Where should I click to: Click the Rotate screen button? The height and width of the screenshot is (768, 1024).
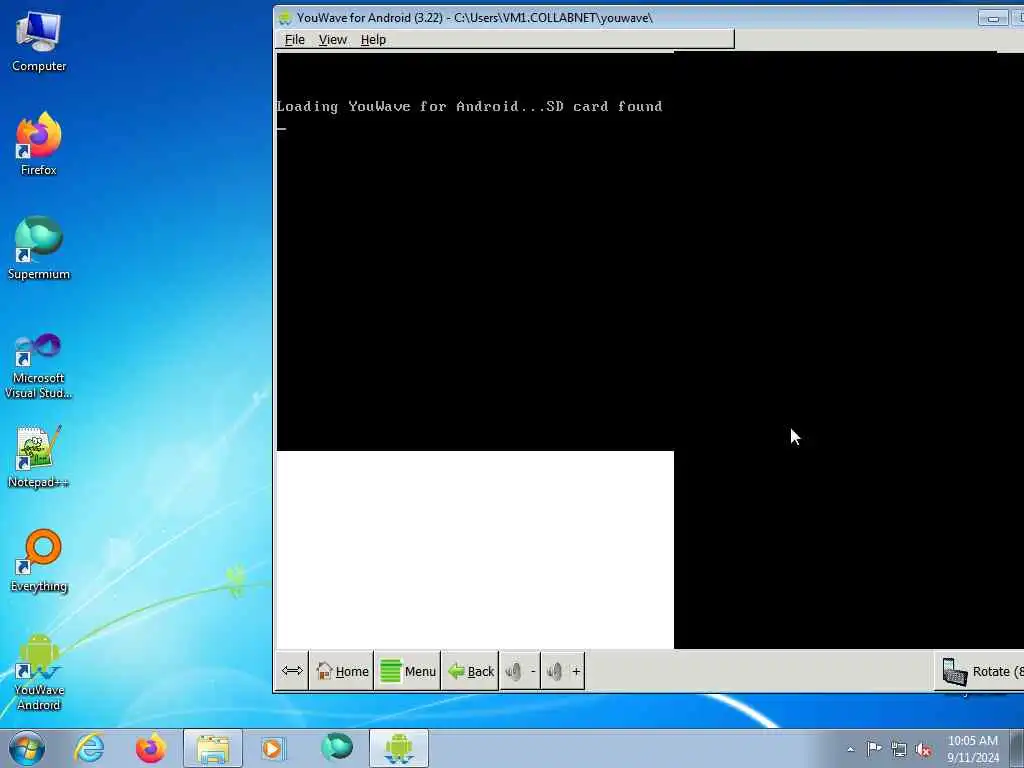[x=980, y=671]
